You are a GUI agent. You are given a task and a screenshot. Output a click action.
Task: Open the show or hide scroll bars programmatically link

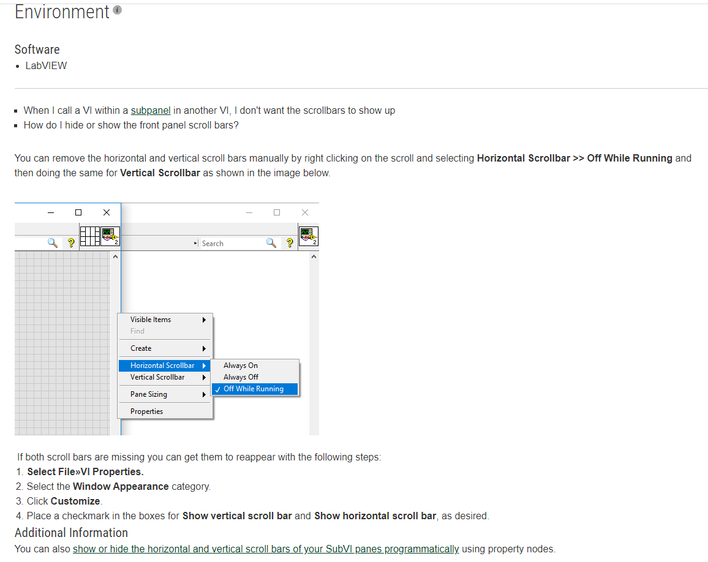266,549
